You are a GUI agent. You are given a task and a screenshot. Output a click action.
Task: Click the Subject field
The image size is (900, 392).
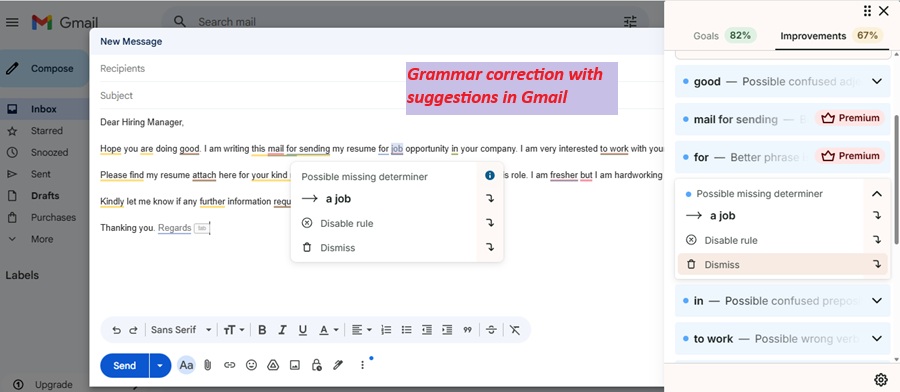tap(376, 95)
